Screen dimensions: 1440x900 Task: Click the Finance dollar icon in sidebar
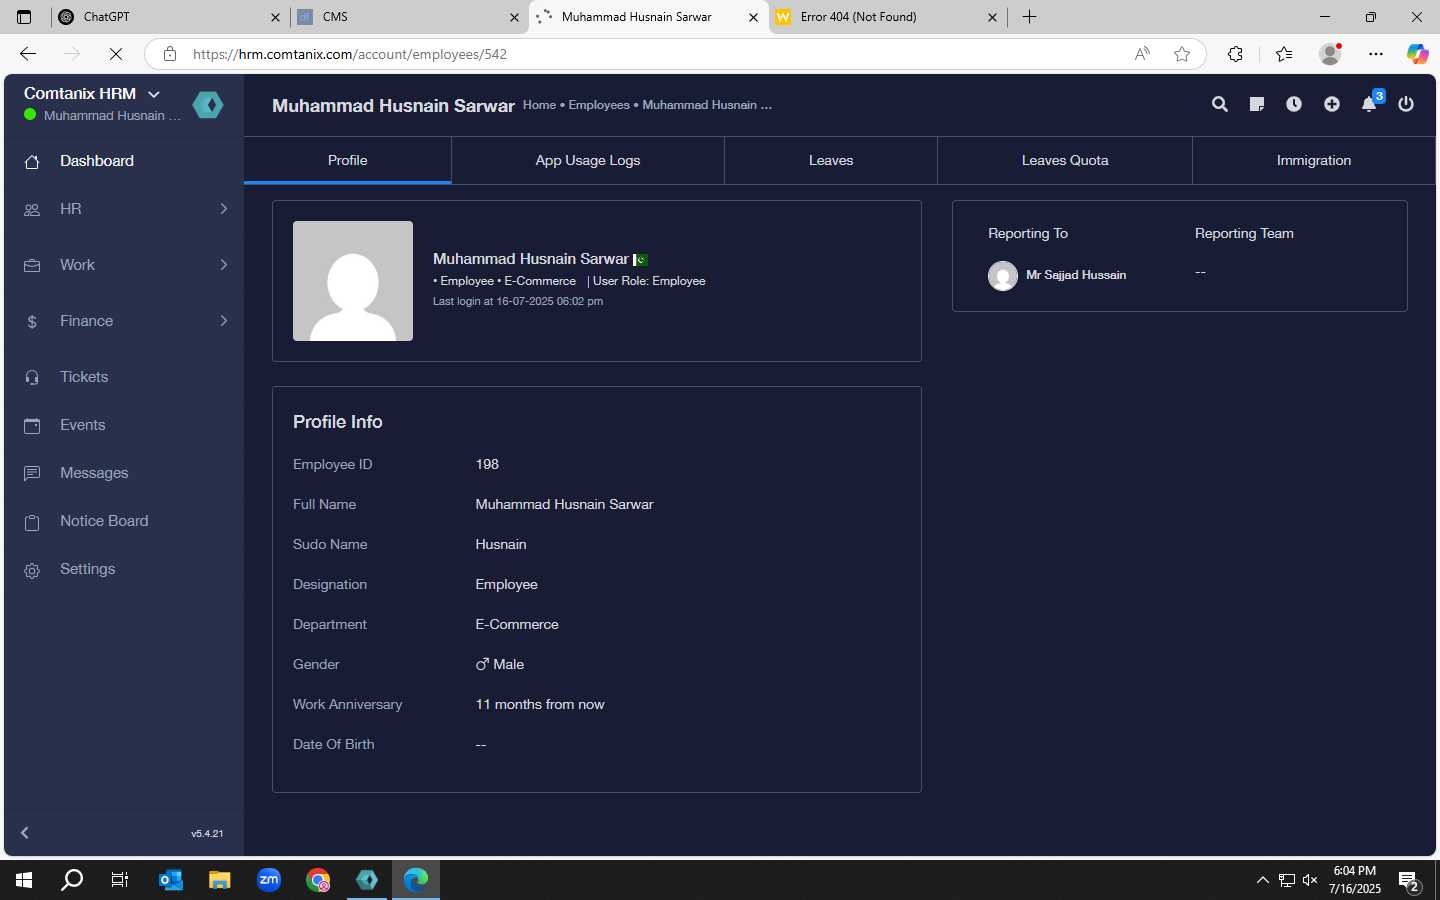pos(32,321)
